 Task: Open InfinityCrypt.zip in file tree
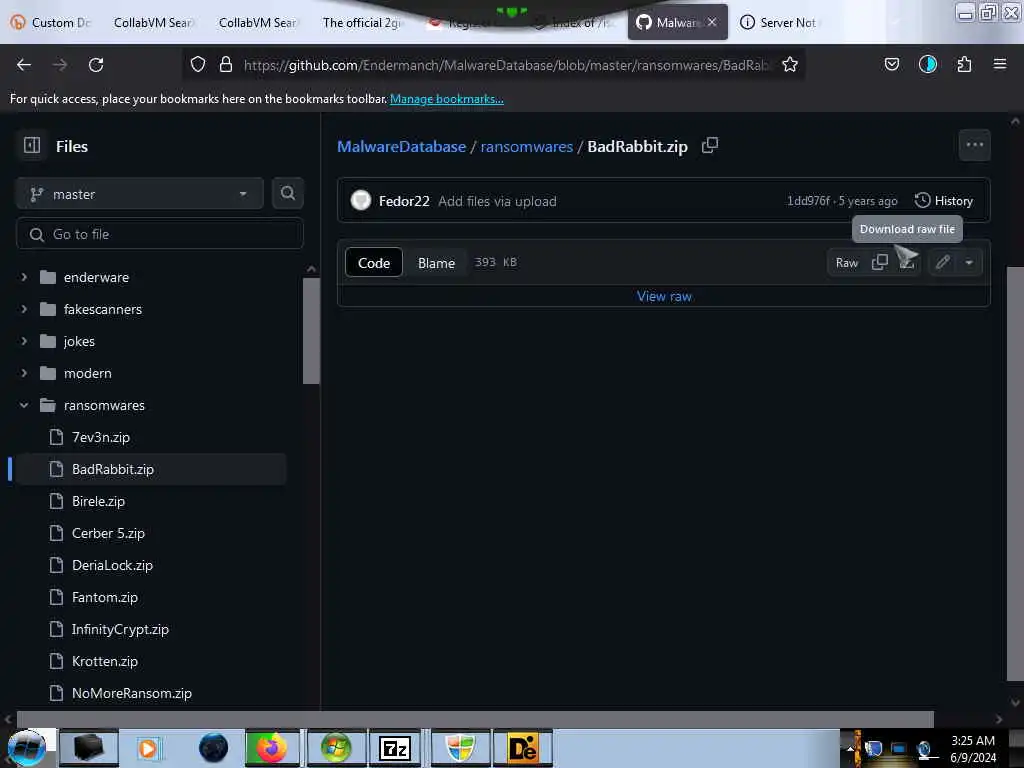click(x=120, y=630)
